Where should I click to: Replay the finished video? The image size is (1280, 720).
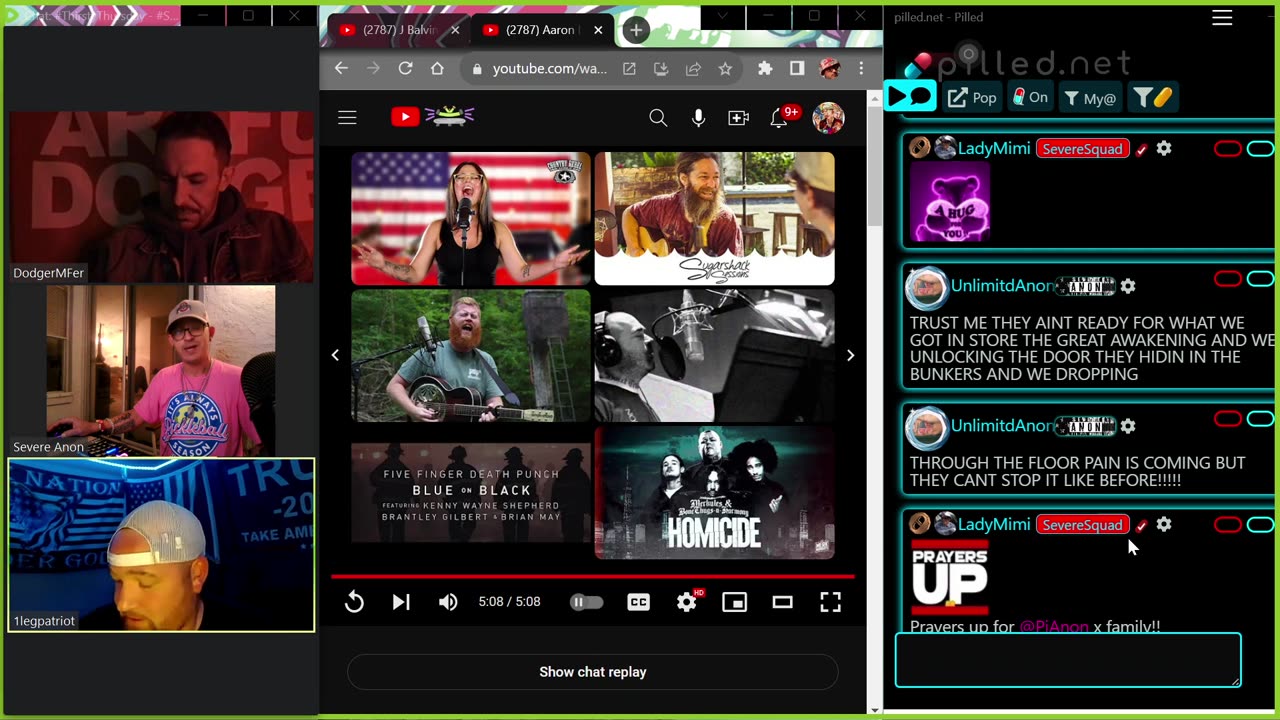(x=354, y=602)
